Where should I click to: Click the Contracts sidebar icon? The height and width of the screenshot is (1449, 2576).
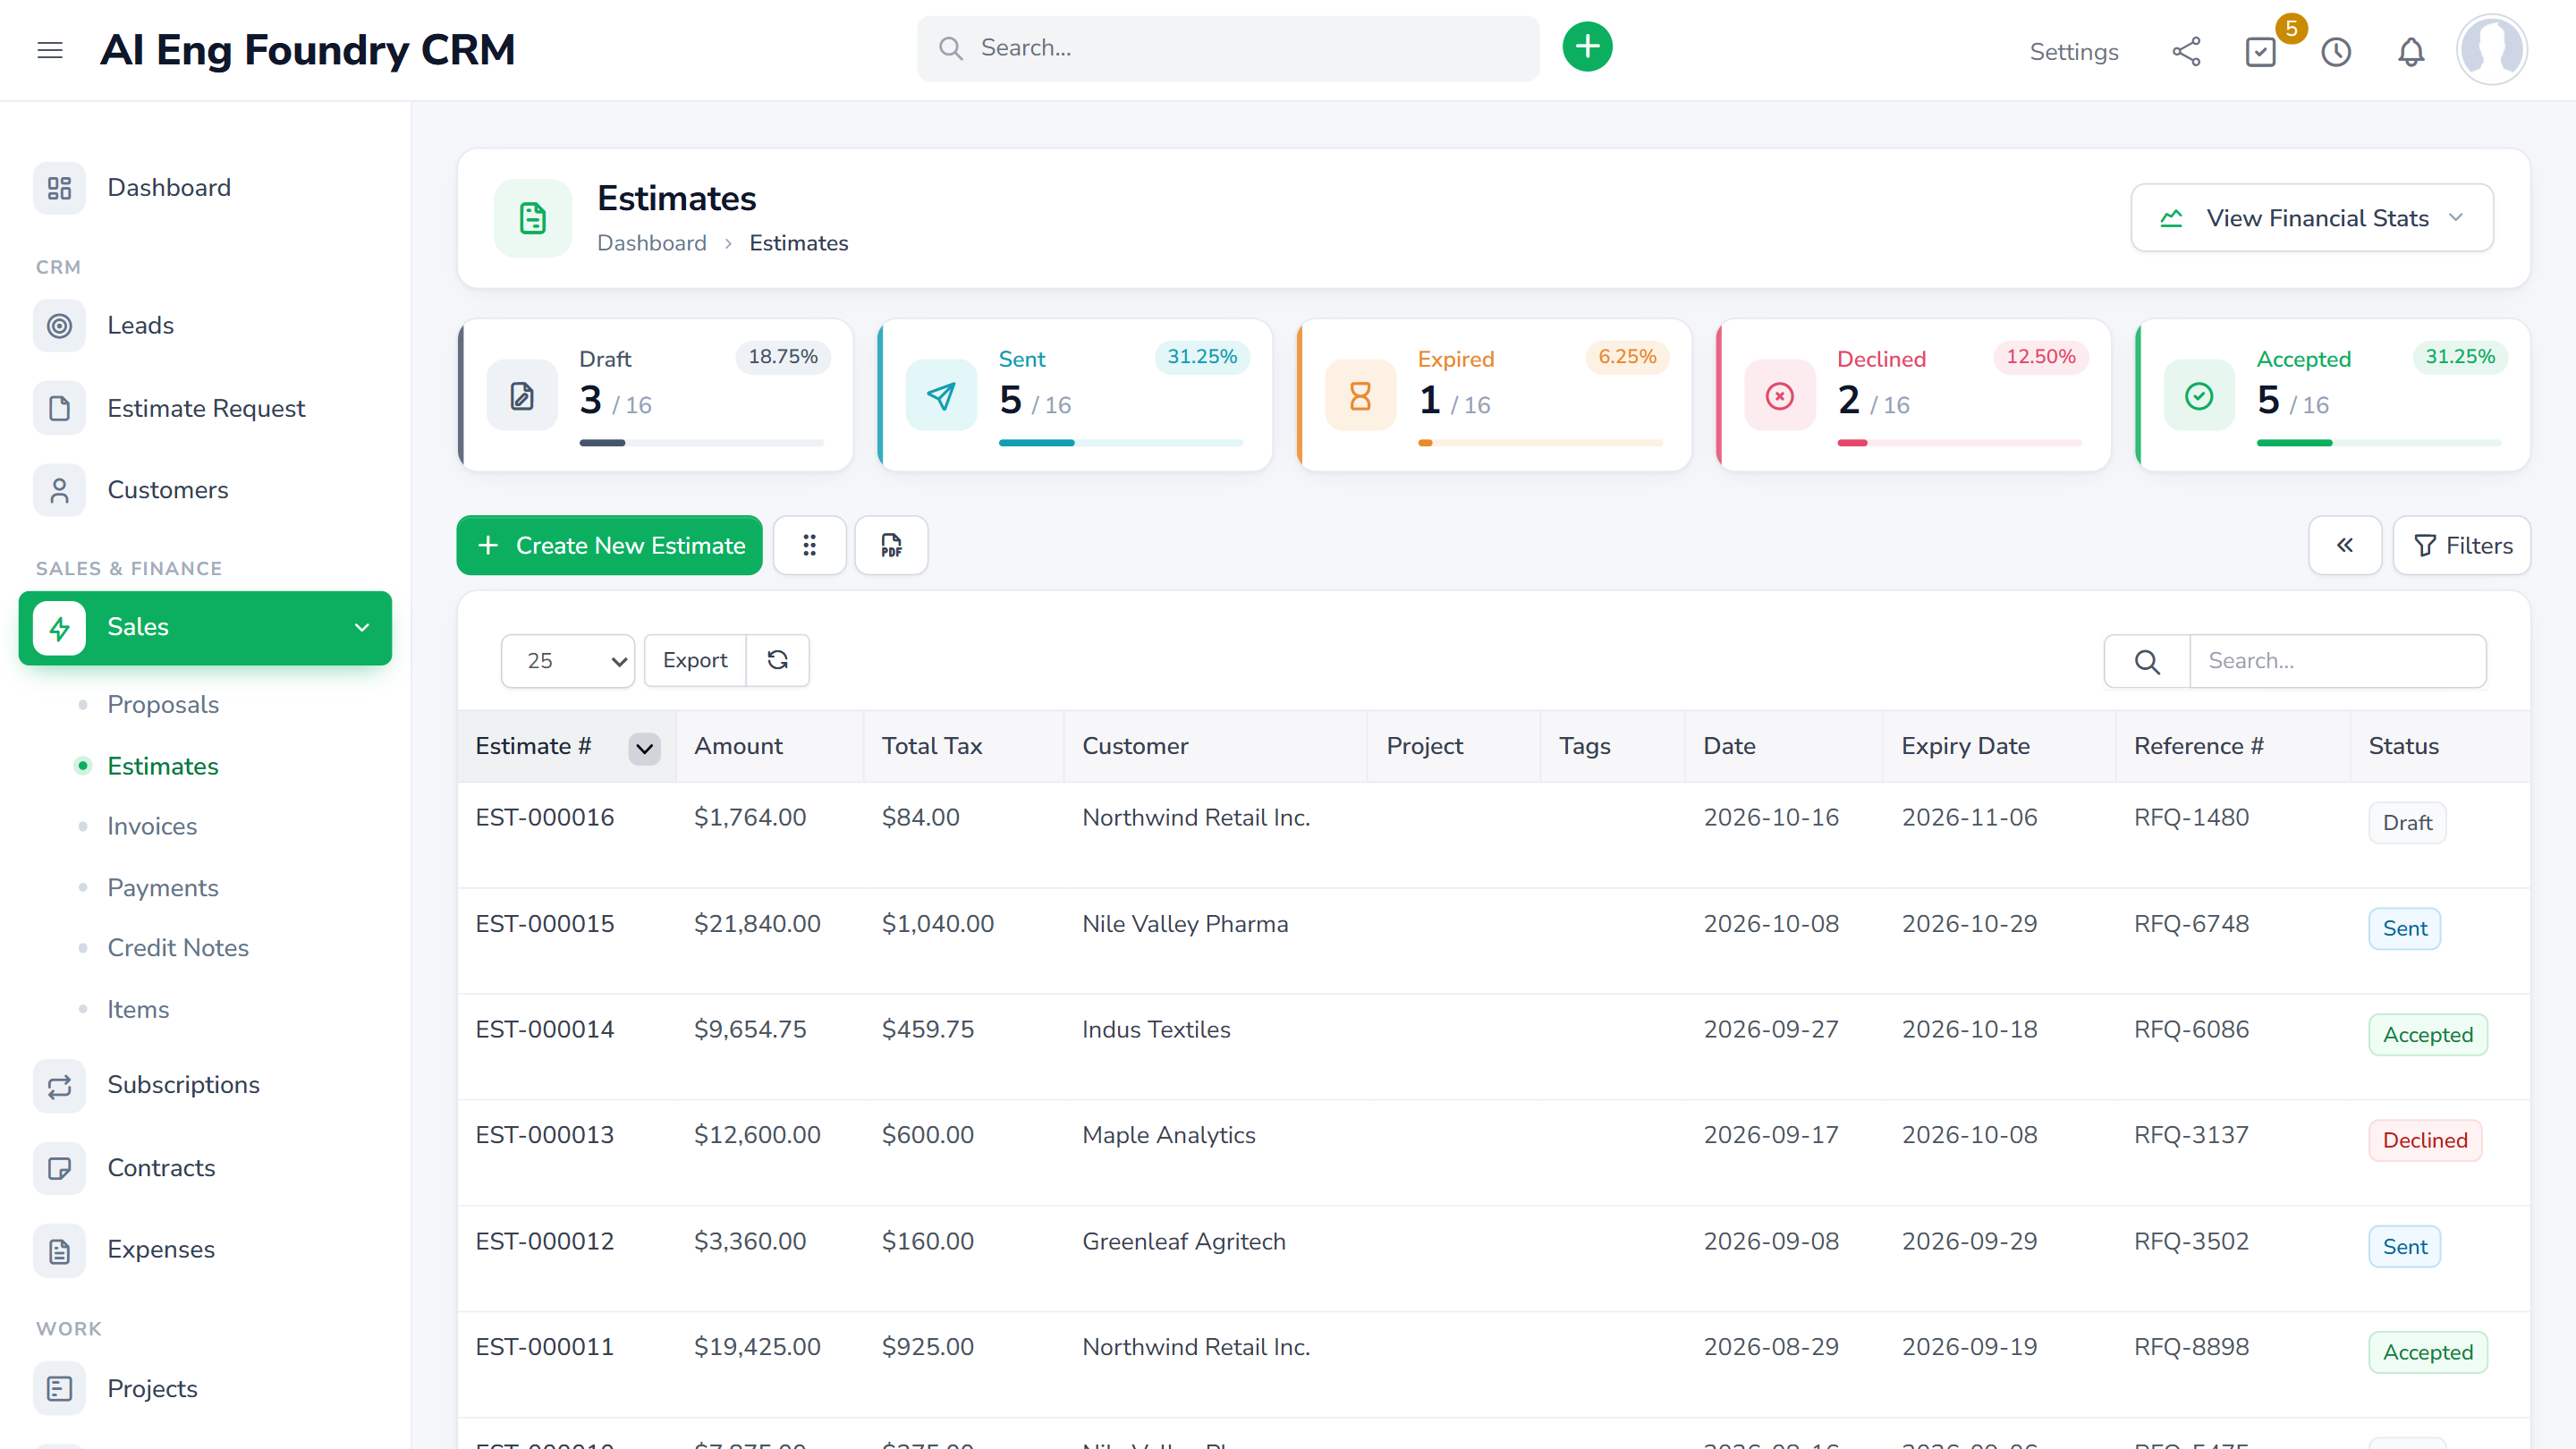[x=59, y=1167]
